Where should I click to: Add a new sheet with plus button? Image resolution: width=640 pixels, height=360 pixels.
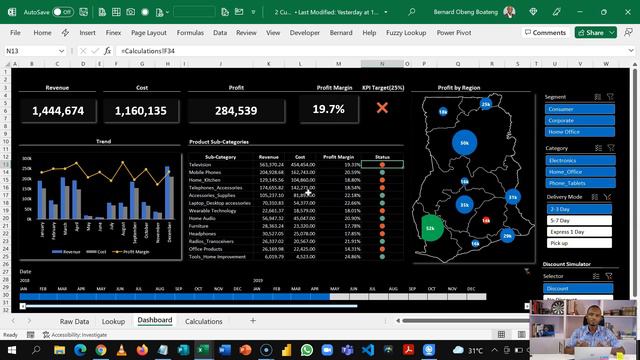253,321
